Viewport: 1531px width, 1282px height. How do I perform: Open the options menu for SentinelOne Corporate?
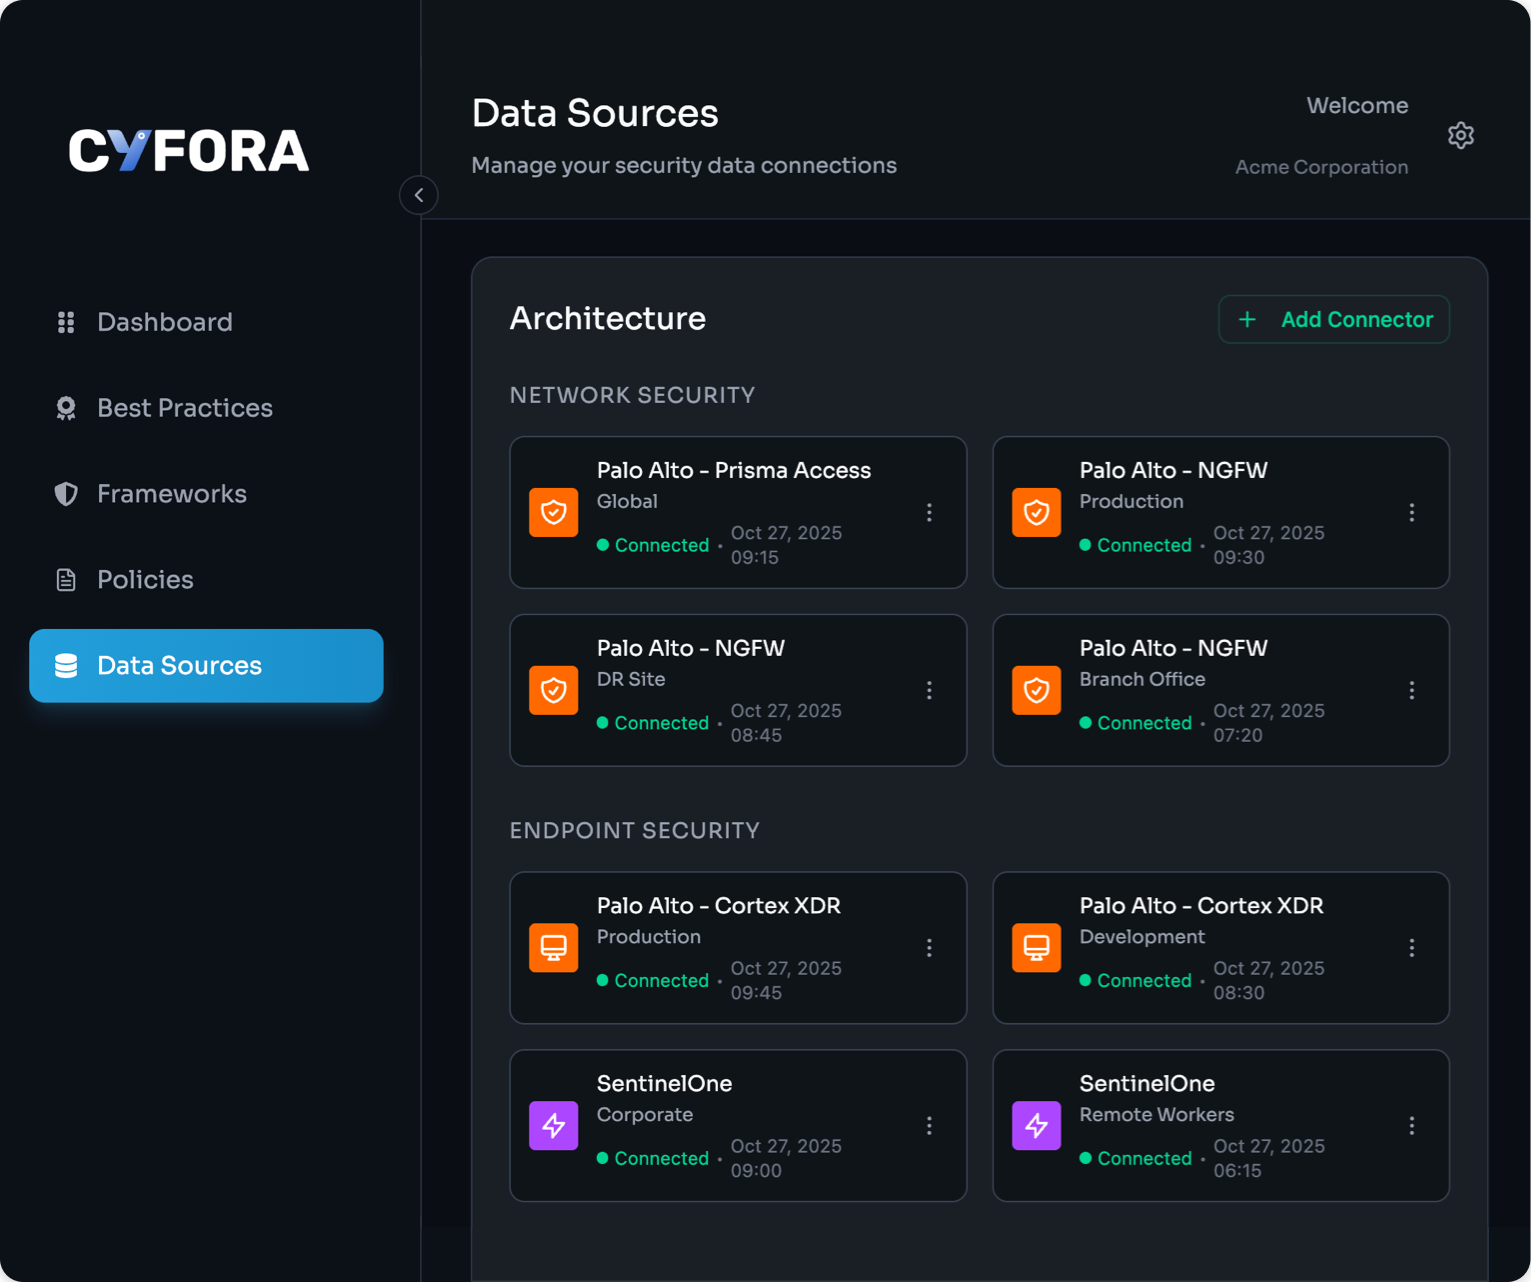(929, 1126)
